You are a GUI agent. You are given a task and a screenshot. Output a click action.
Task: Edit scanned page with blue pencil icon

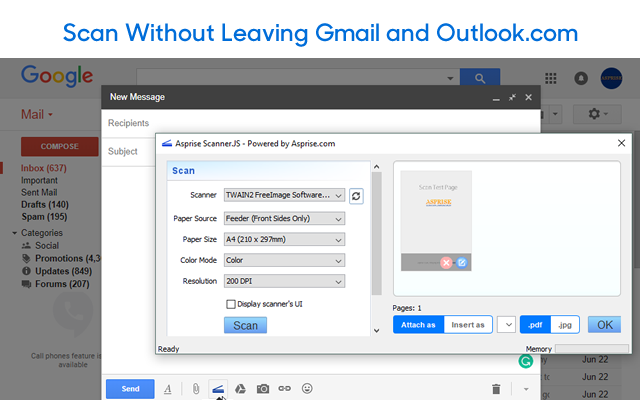462,262
